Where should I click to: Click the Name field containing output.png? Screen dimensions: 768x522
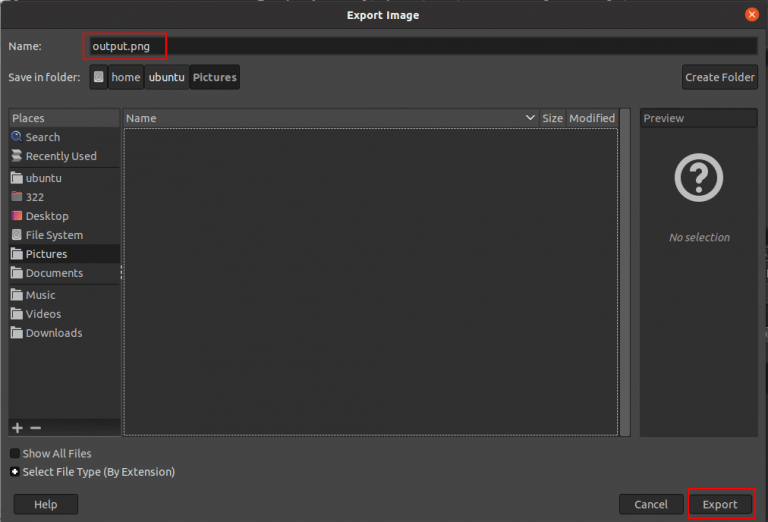[x=421, y=46]
